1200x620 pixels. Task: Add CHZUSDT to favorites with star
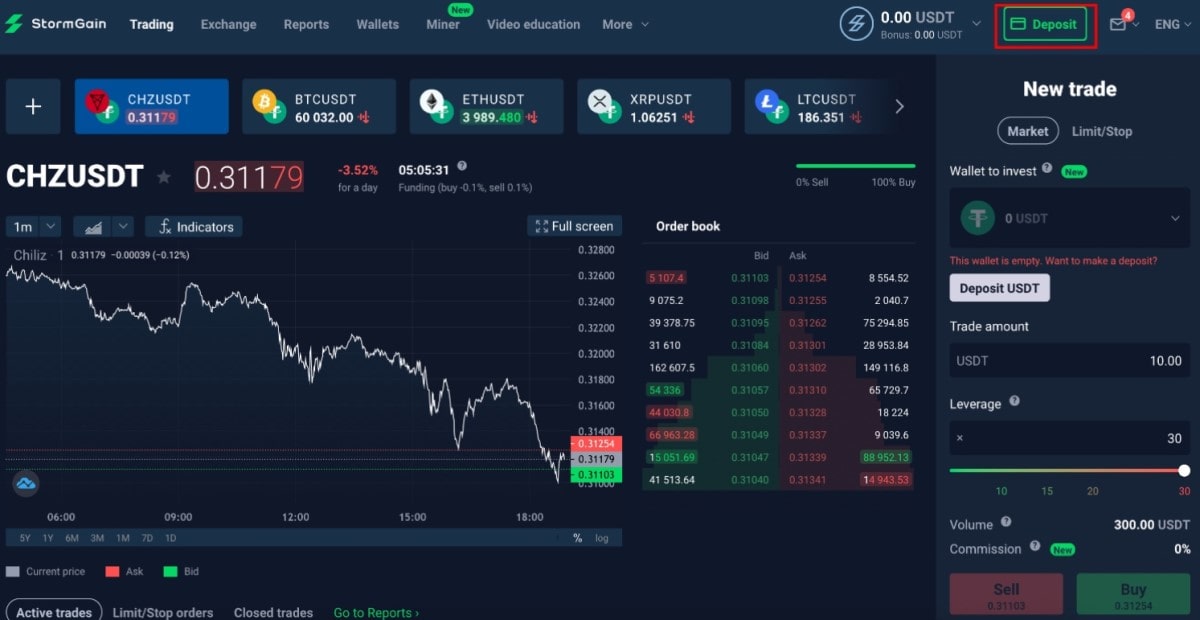pos(164,177)
